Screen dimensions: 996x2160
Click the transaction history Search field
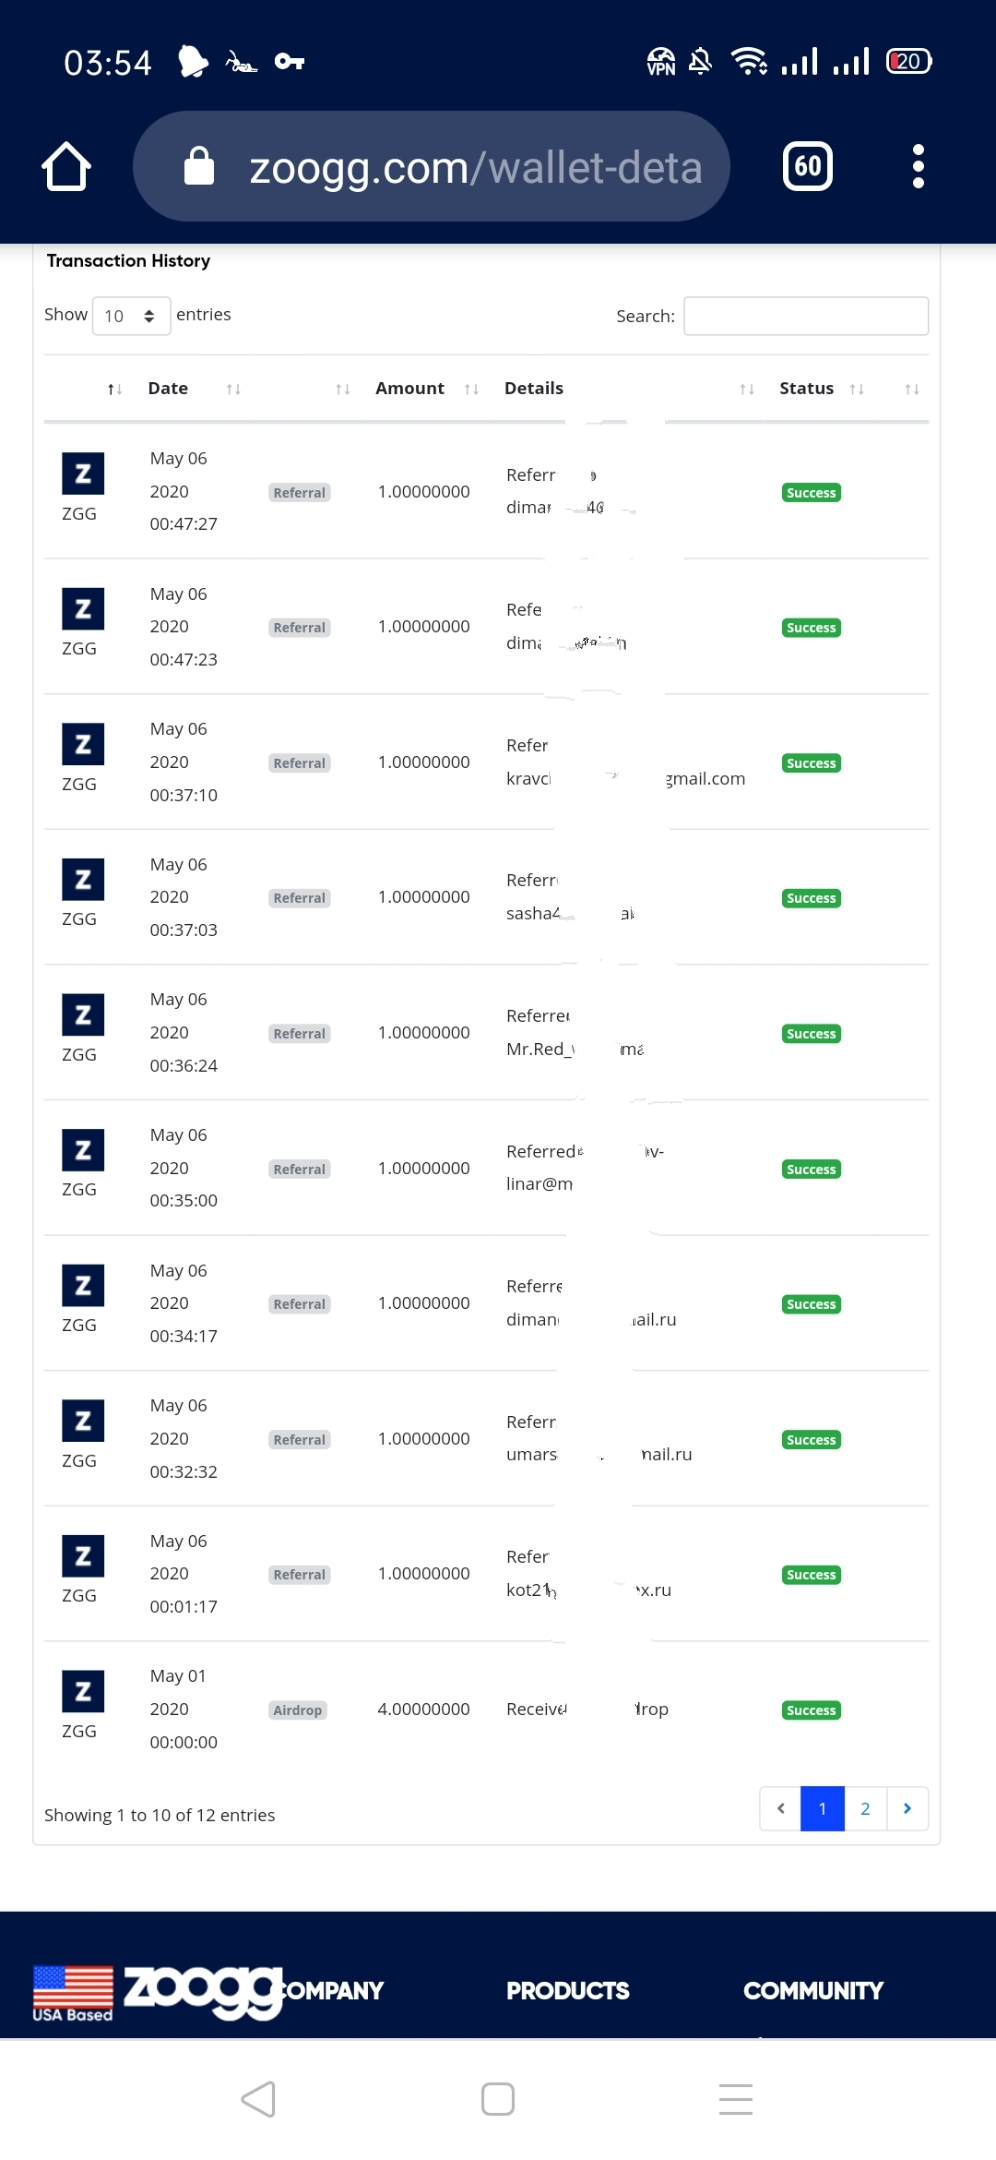pos(806,316)
